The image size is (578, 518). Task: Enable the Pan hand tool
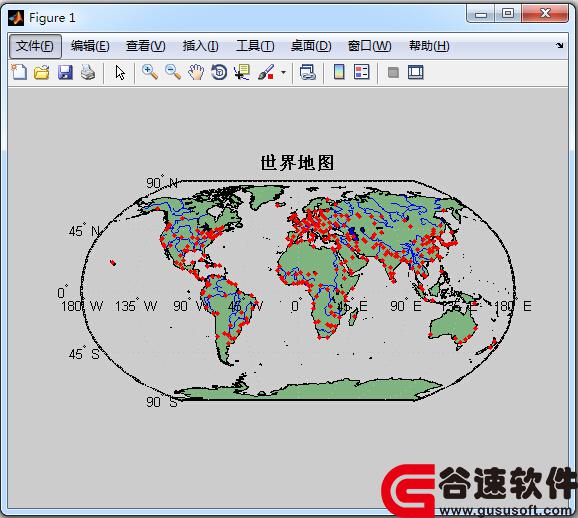(x=196, y=72)
